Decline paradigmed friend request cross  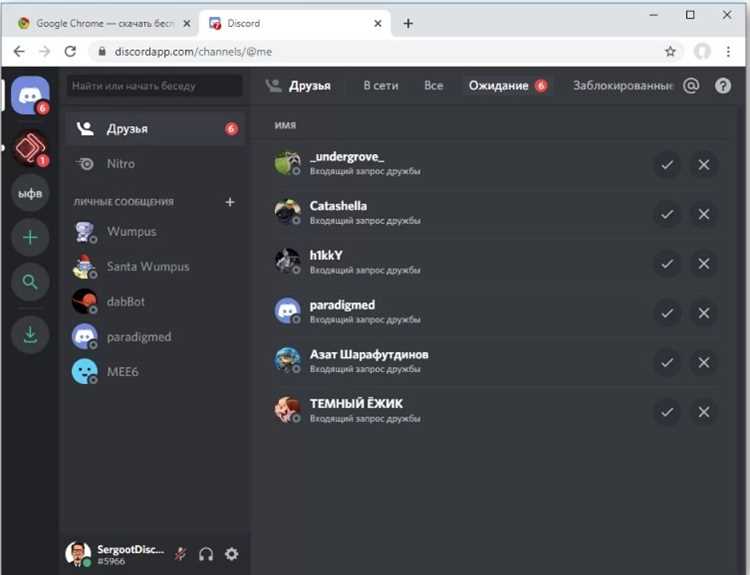(704, 313)
